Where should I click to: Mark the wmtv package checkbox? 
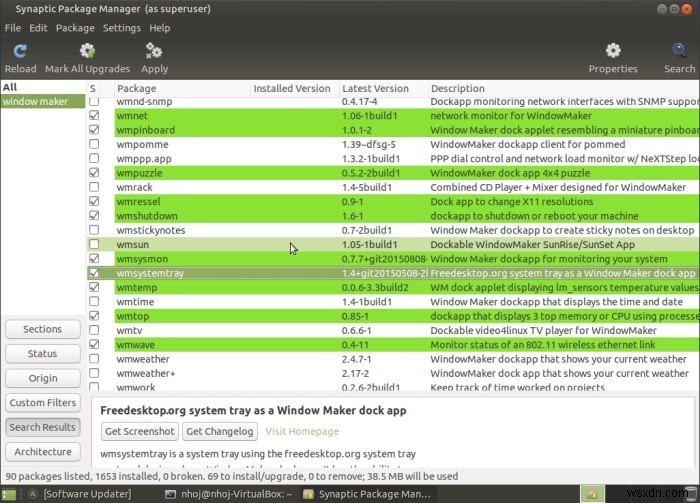94,330
